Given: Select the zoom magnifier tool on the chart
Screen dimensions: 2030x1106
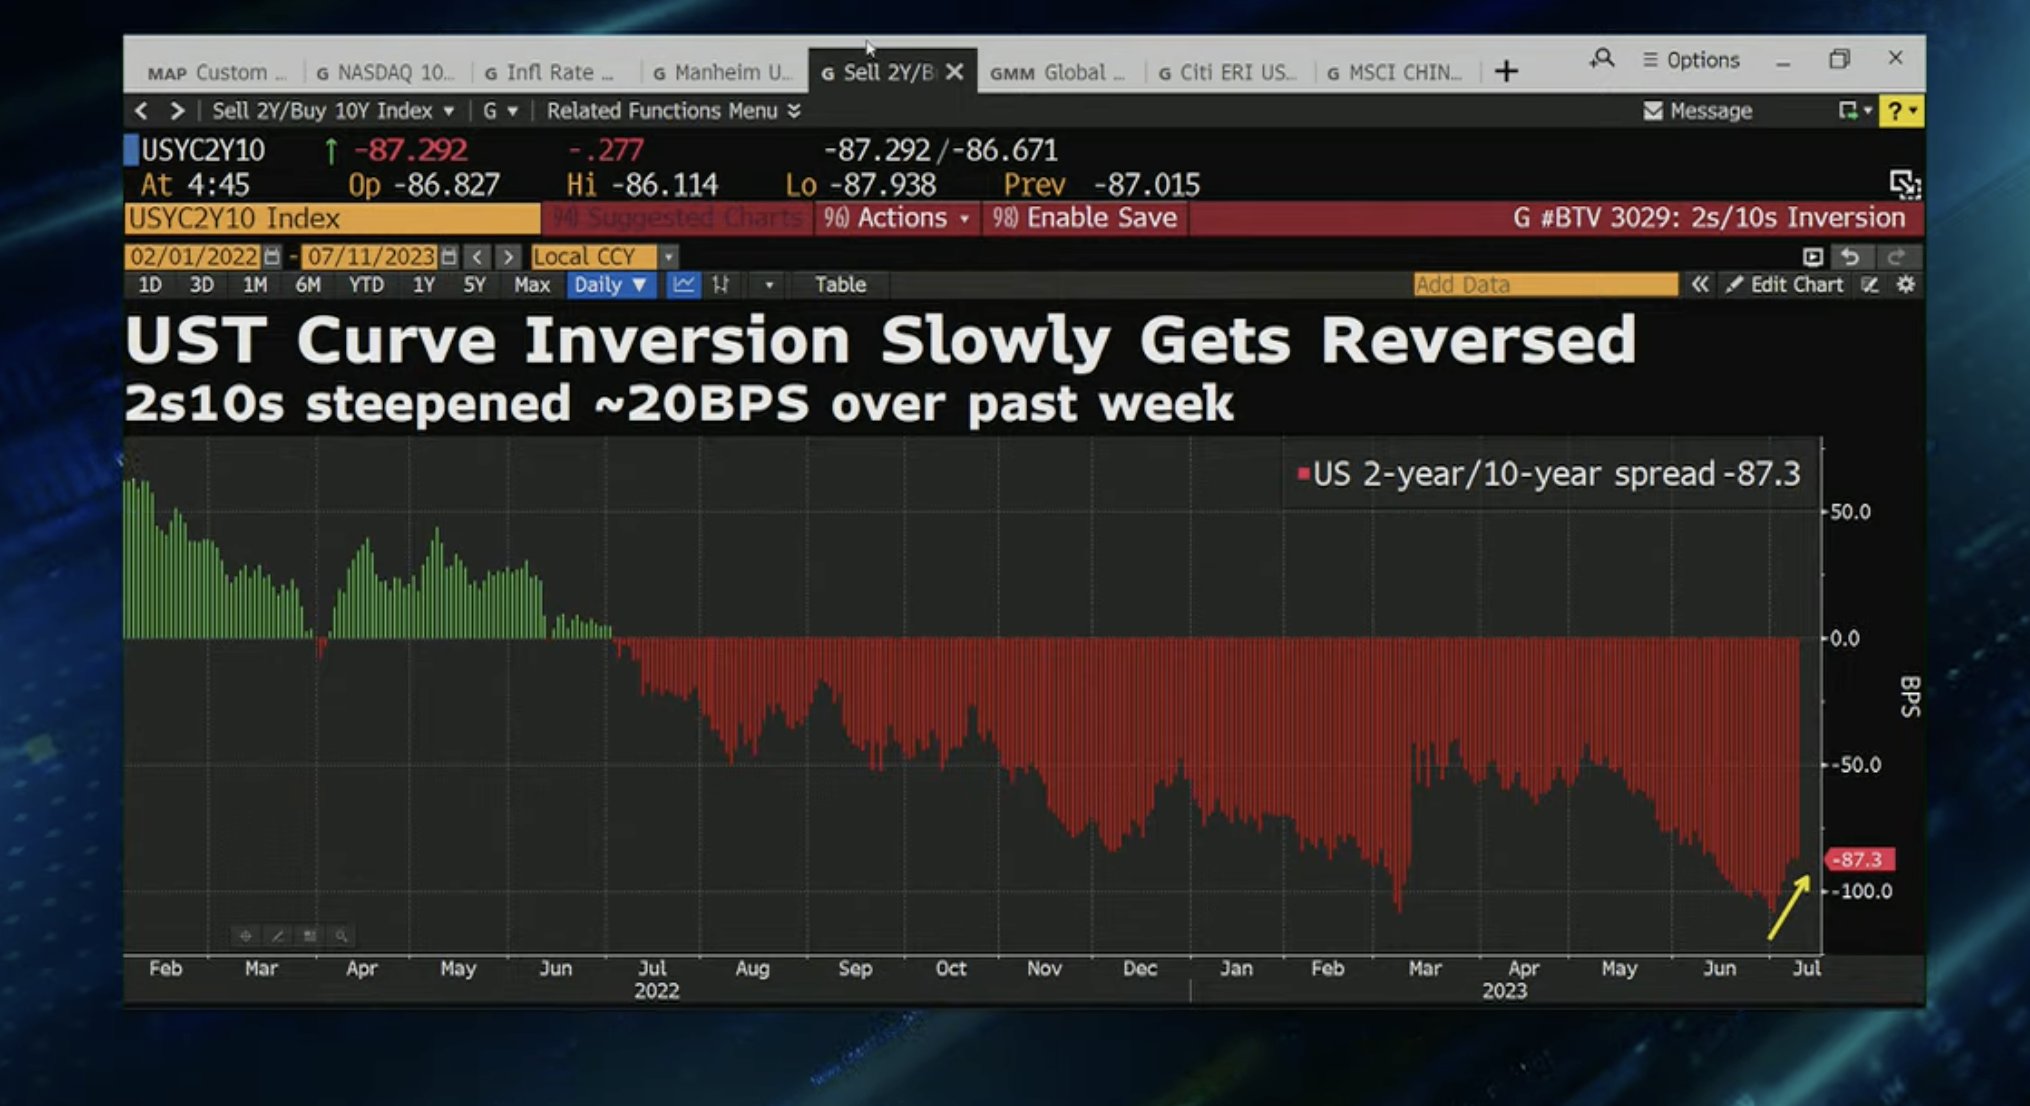Looking at the screenshot, I should click(x=343, y=936).
